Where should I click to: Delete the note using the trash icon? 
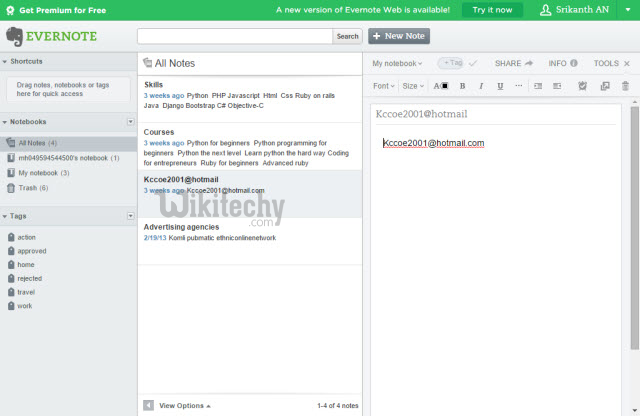pos(626,86)
